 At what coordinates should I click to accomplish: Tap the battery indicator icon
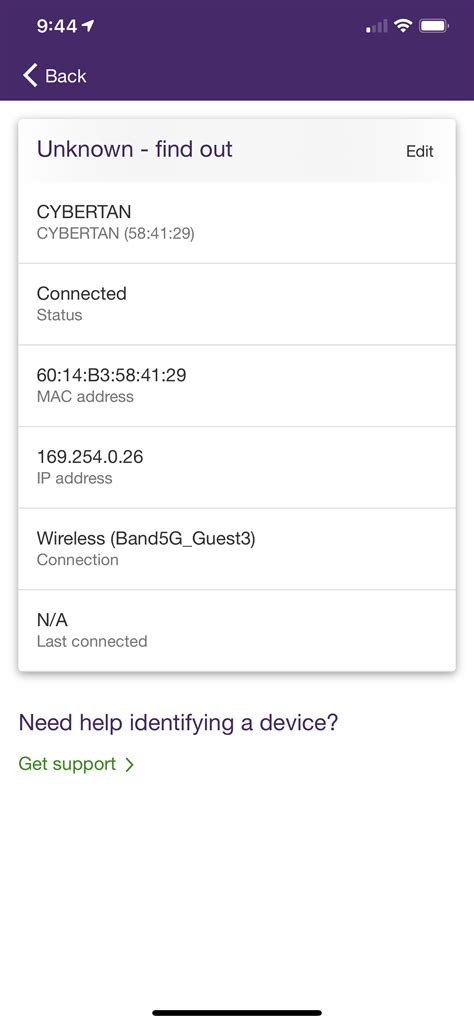[x=434, y=26]
